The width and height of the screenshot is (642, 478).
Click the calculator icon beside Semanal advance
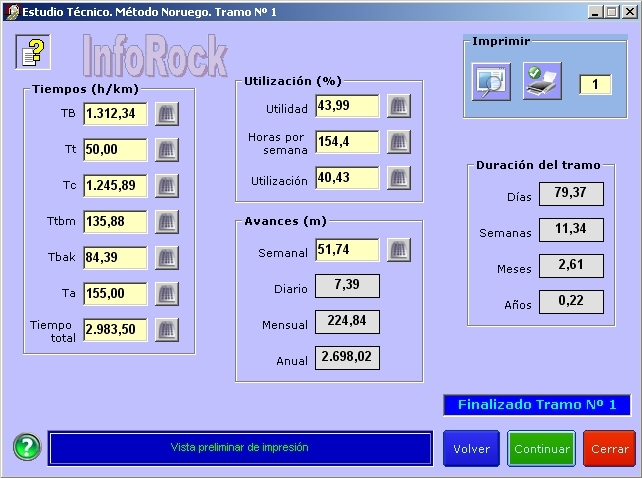point(399,250)
